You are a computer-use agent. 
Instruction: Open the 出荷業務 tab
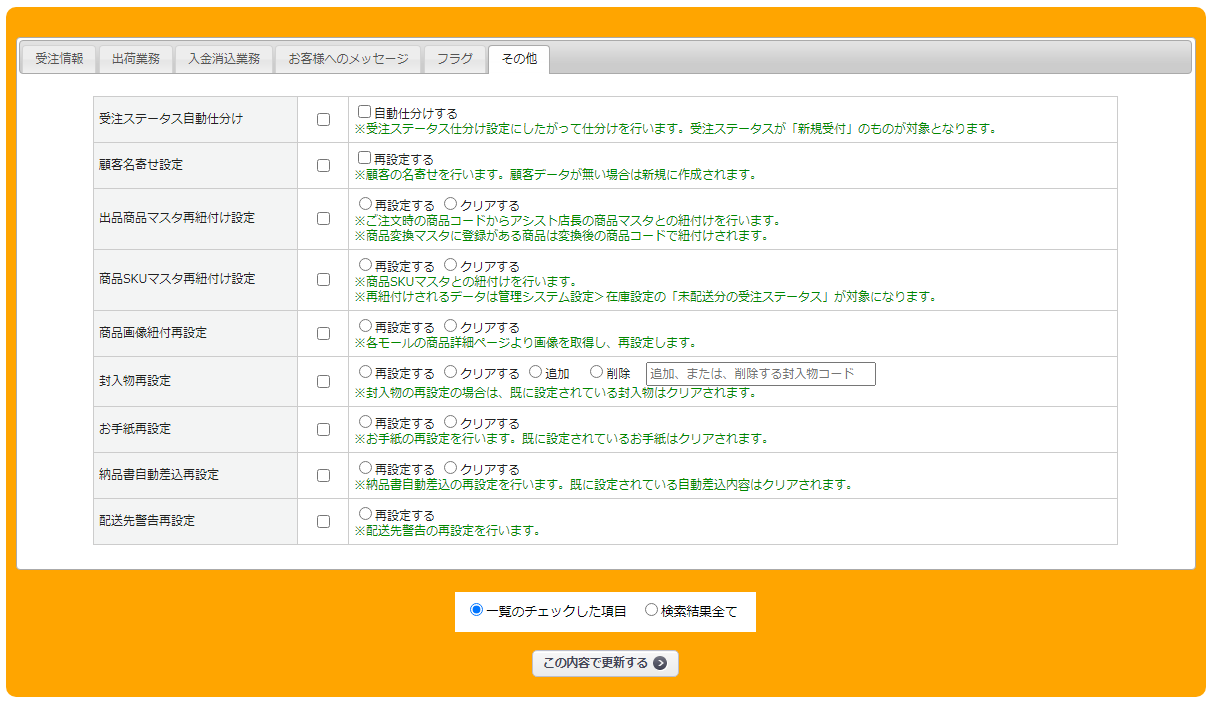click(136, 59)
